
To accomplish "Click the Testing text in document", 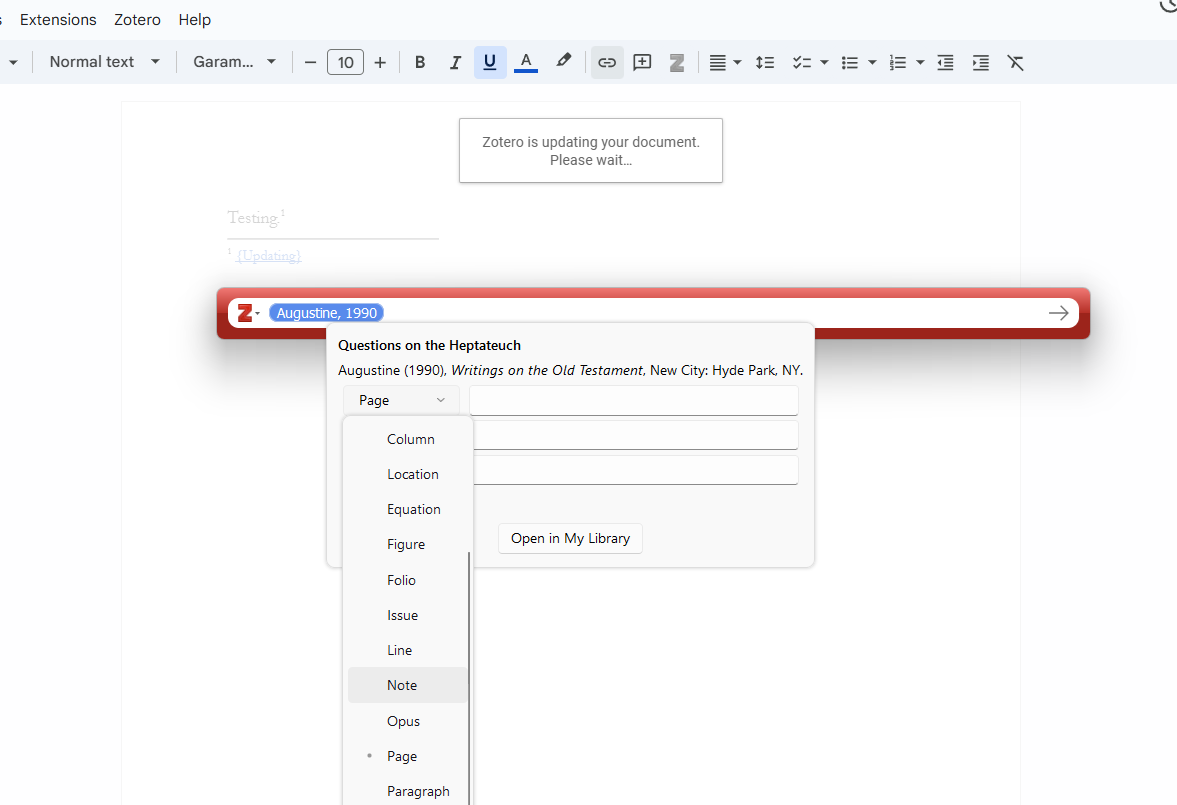I will point(253,218).
